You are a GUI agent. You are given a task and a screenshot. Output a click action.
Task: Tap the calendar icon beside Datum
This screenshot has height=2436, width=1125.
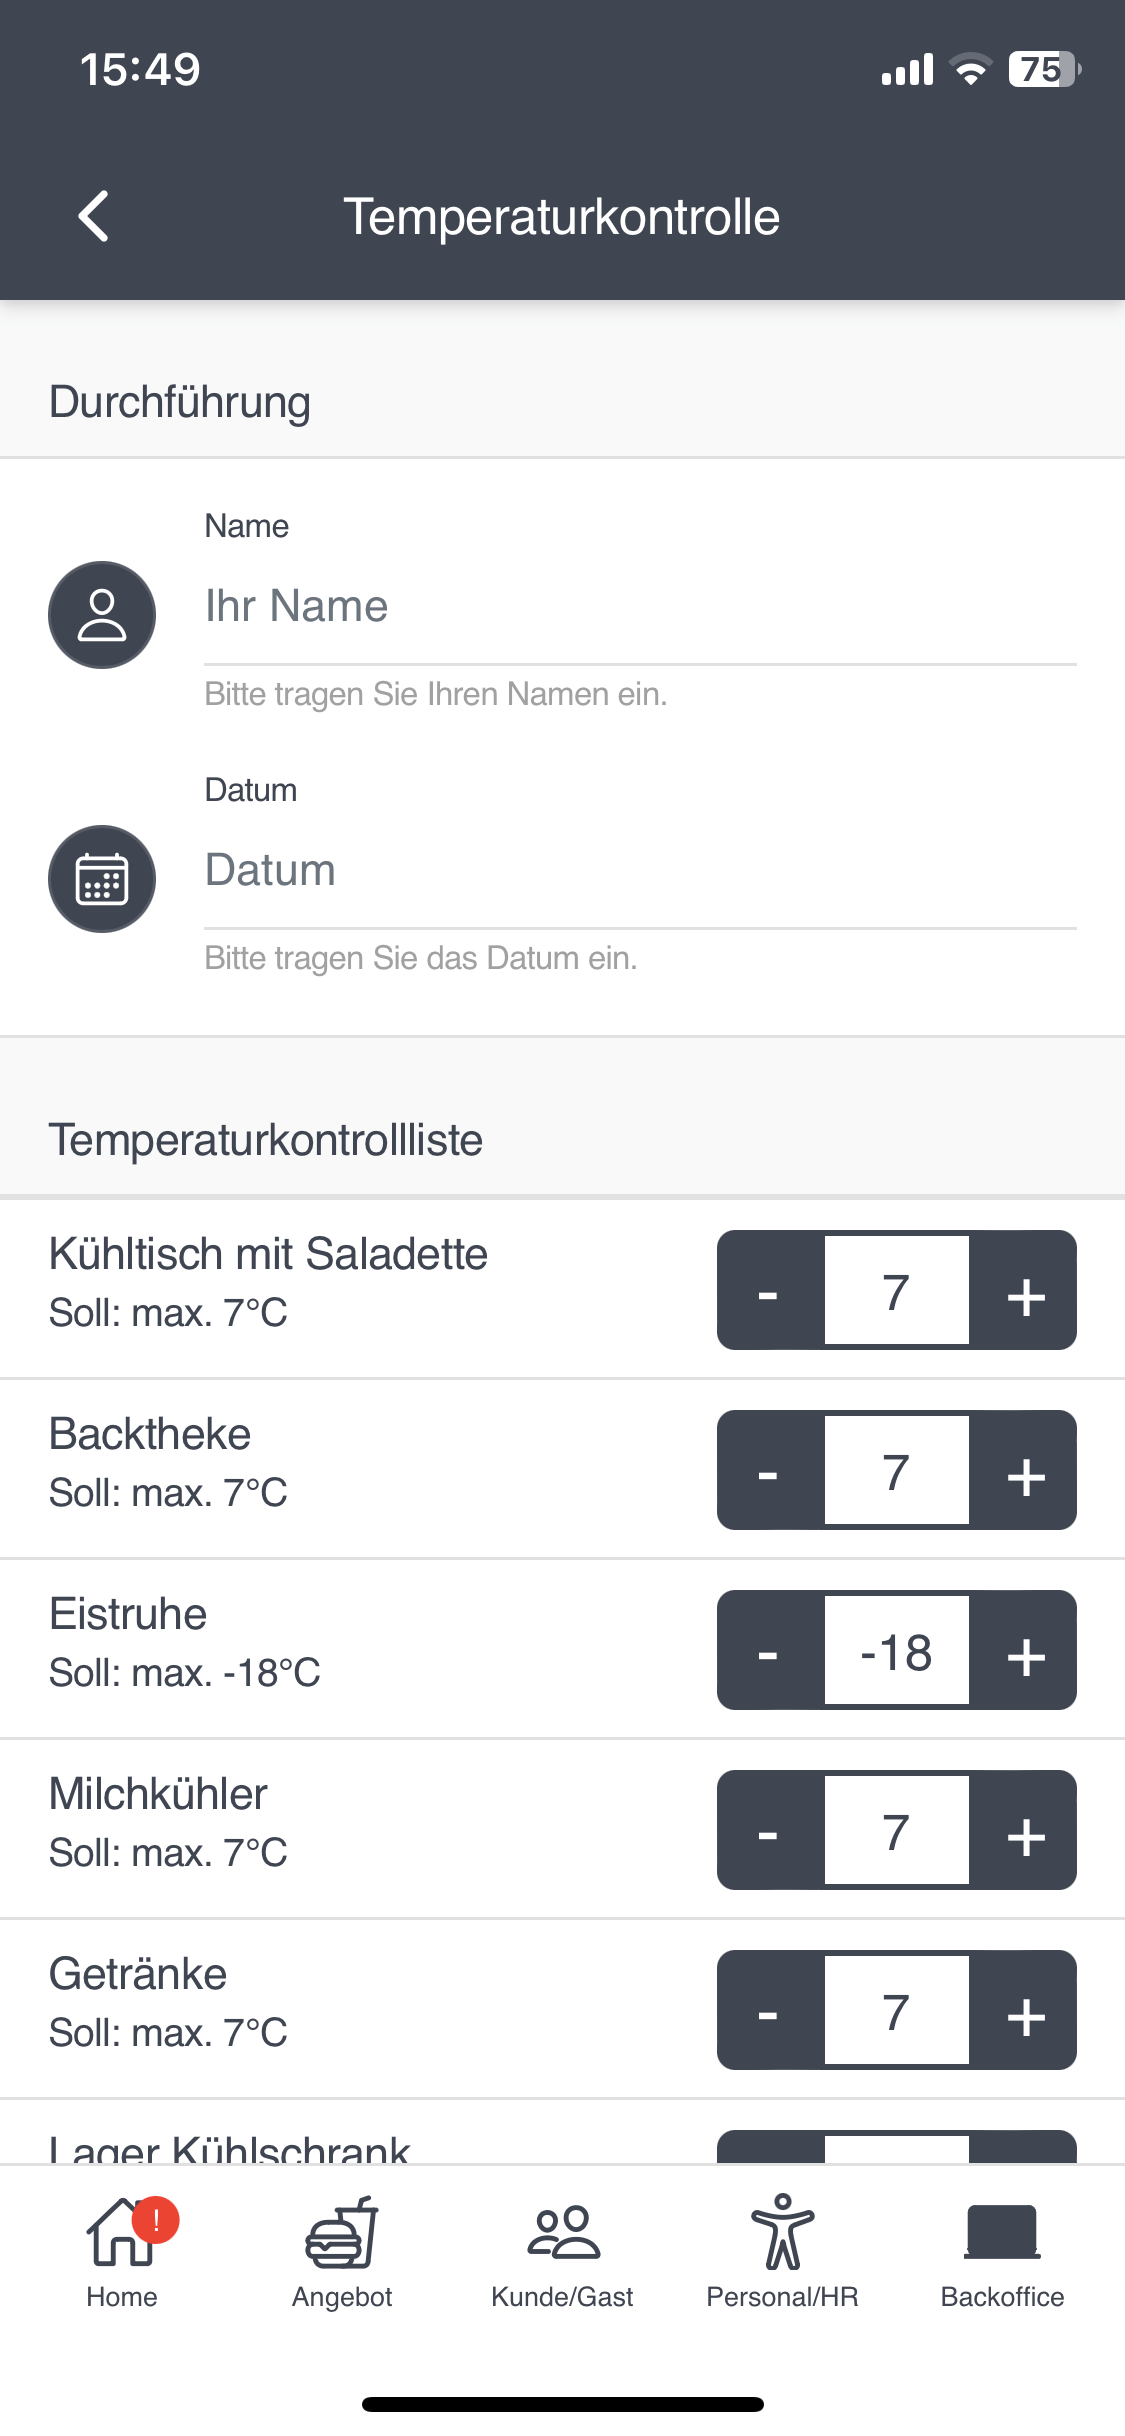(102, 879)
